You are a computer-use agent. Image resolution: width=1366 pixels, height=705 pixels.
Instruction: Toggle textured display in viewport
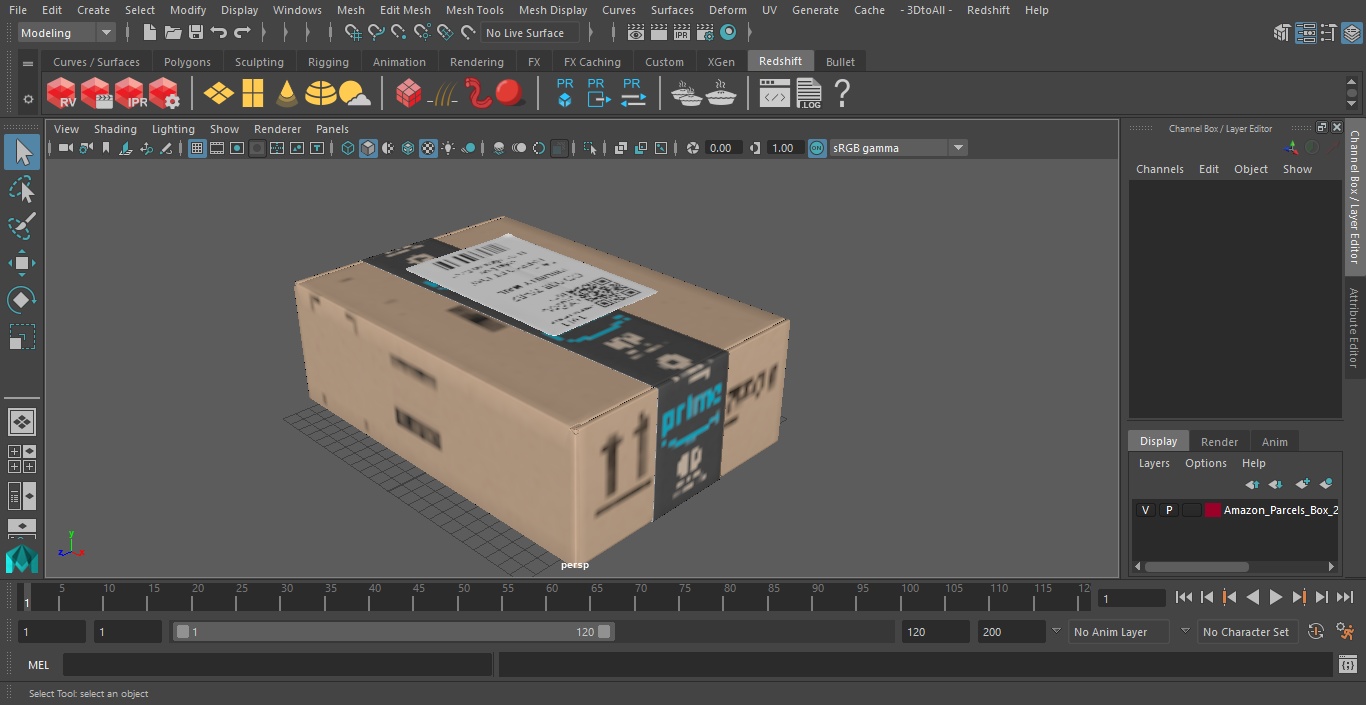[428, 148]
